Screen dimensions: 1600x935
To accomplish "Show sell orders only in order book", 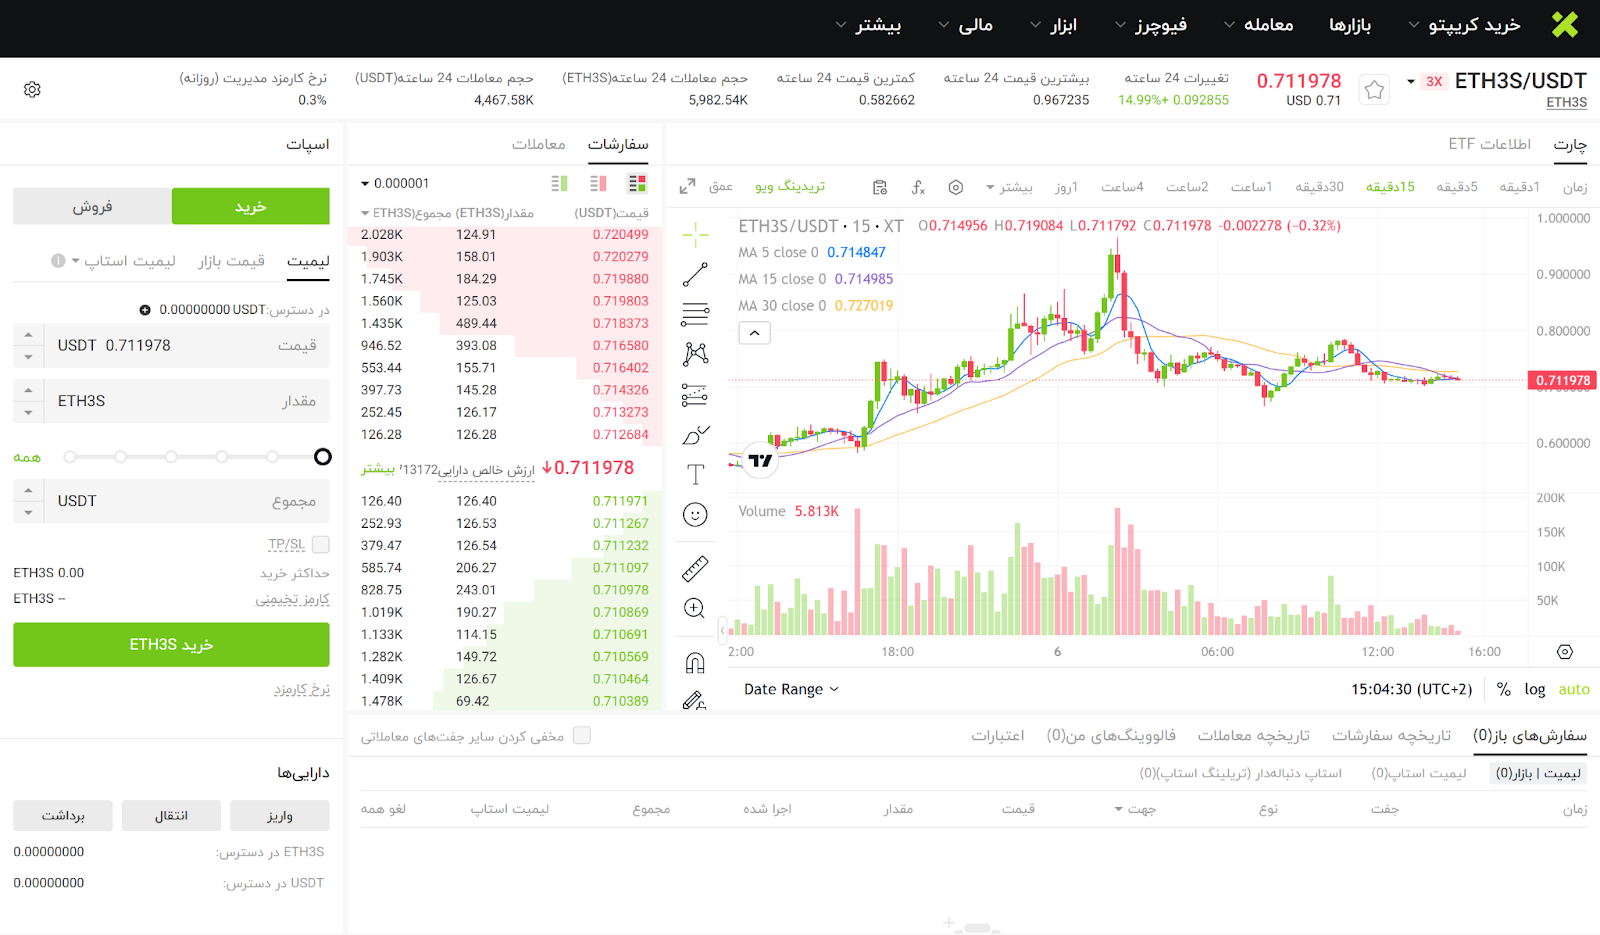I will (x=598, y=183).
